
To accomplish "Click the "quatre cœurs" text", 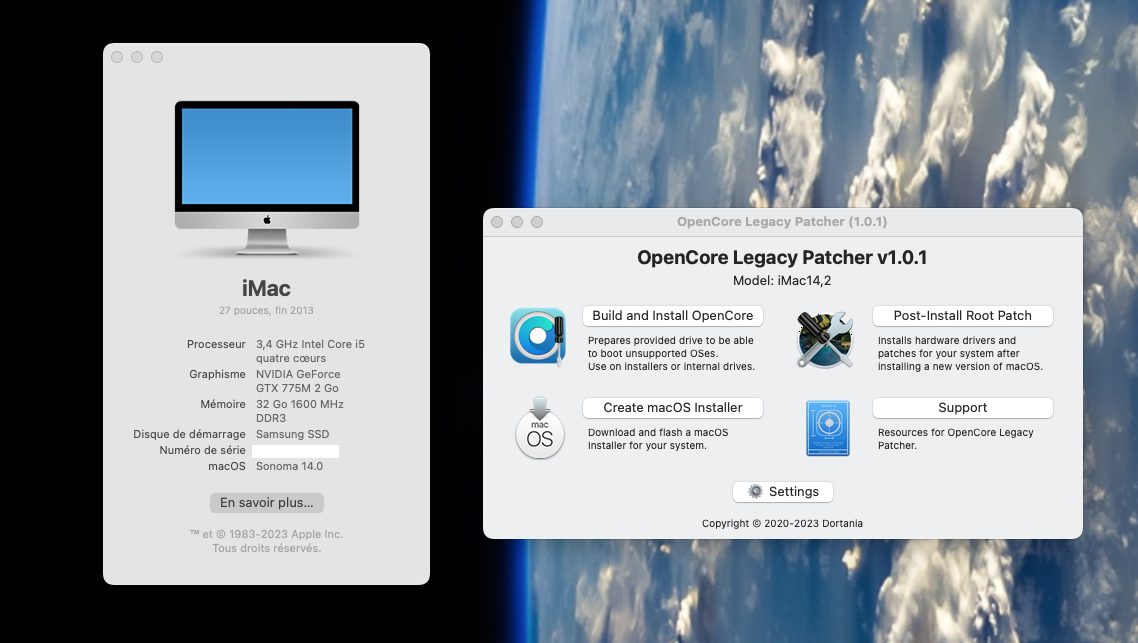I will coord(291,359).
